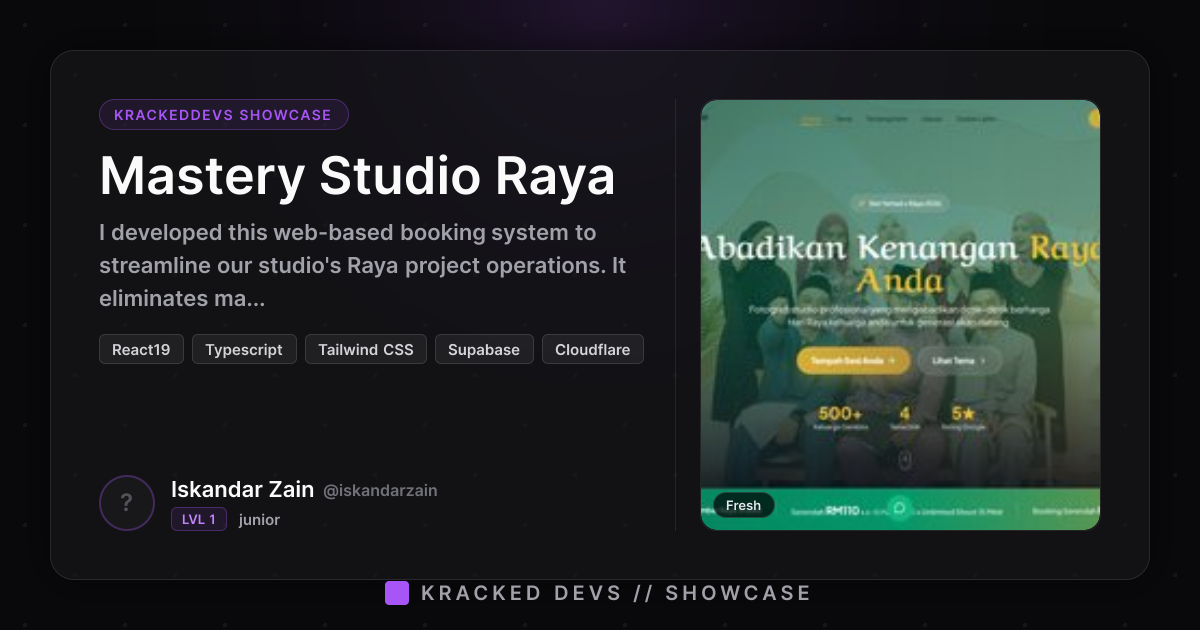Click the project description paragraph
This screenshot has width=1200, height=630.
363,265
